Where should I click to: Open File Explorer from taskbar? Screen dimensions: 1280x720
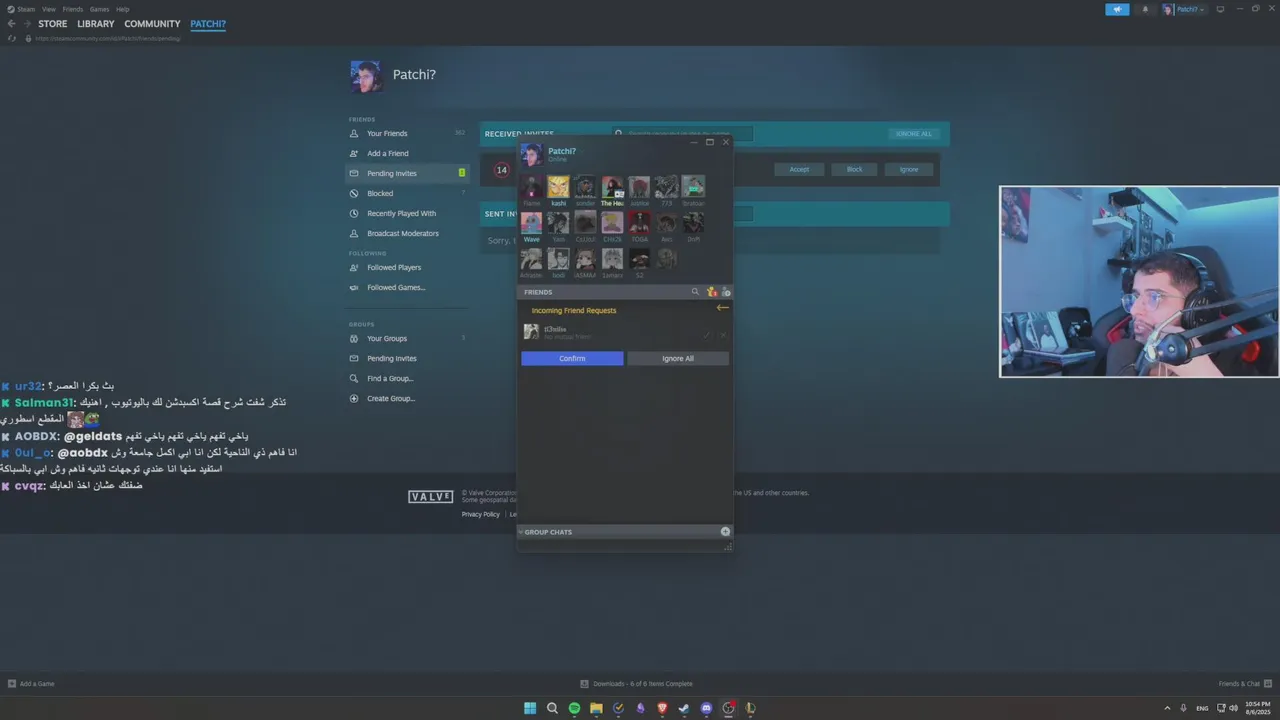pos(596,708)
